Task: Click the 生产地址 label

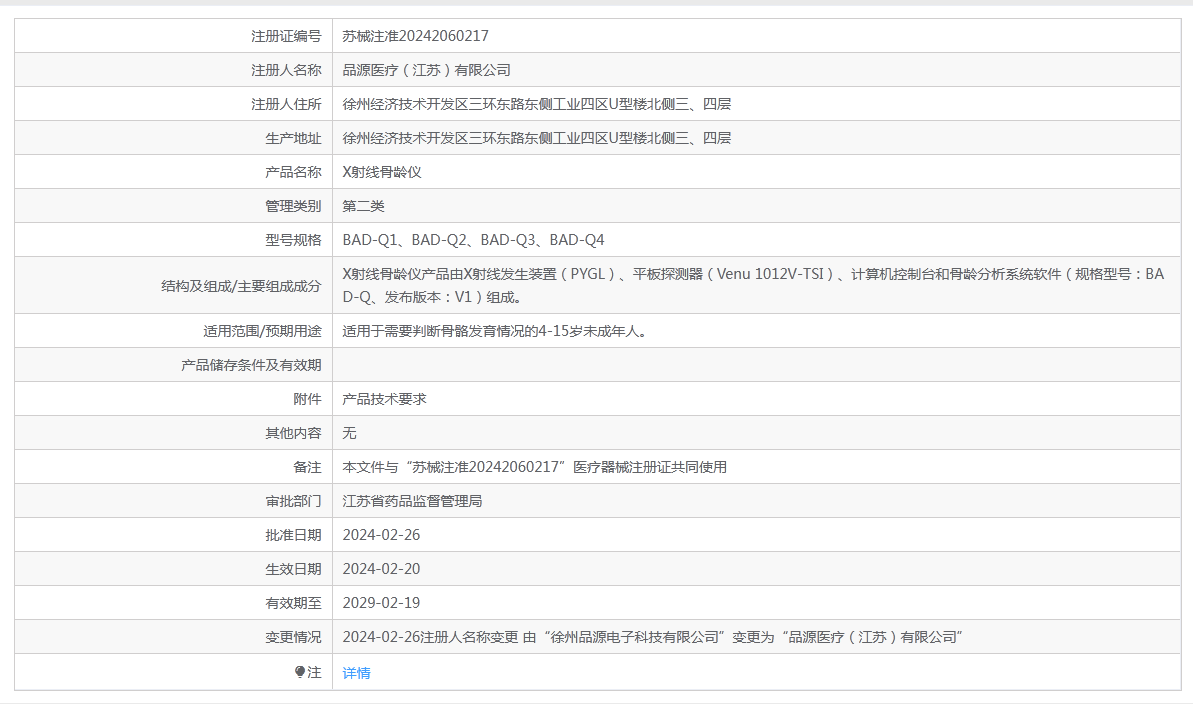Action: tap(293, 138)
